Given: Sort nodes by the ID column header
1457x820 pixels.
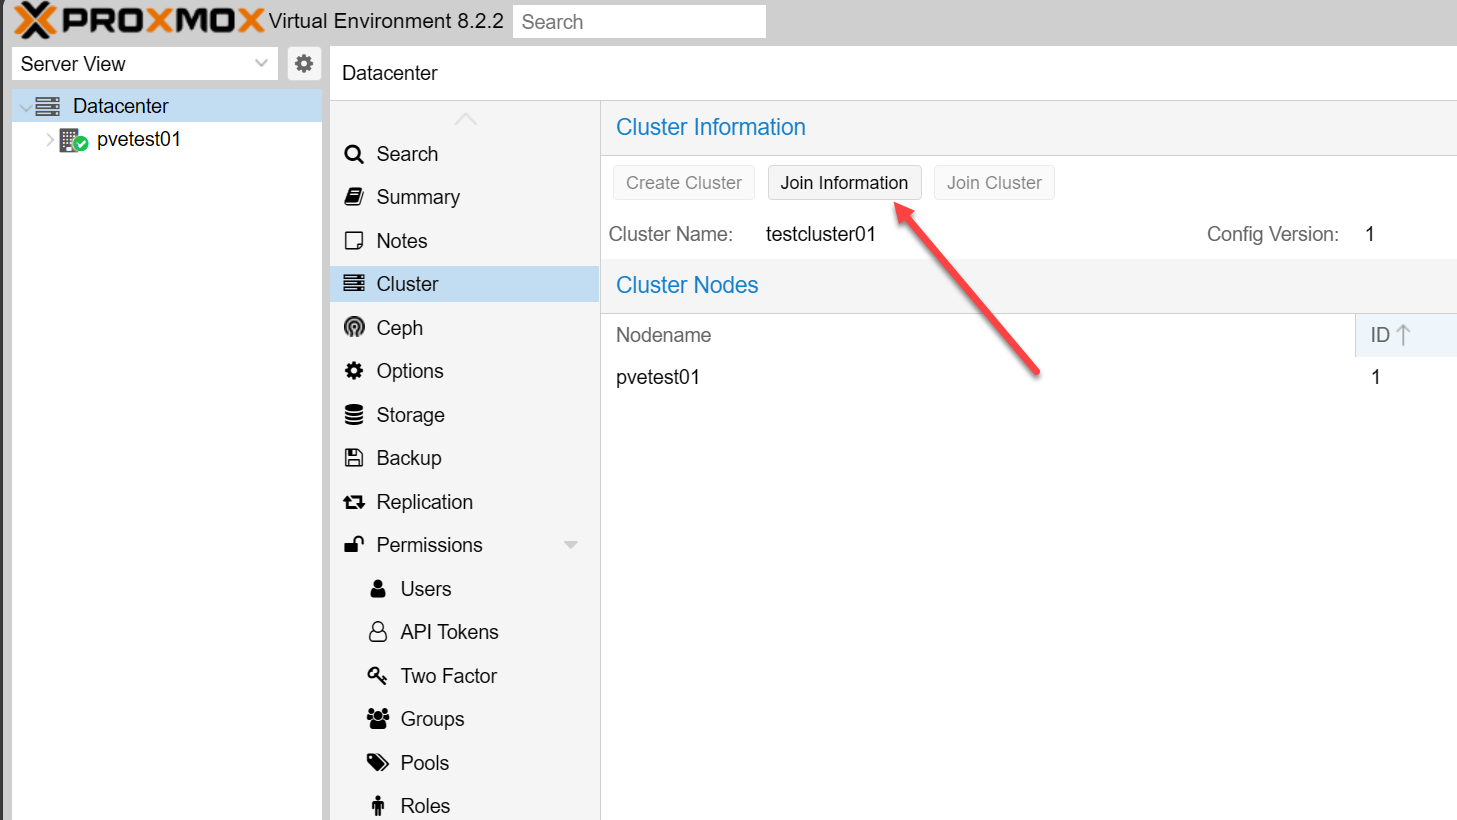Looking at the screenshot, I should (x=1389, y=335).
